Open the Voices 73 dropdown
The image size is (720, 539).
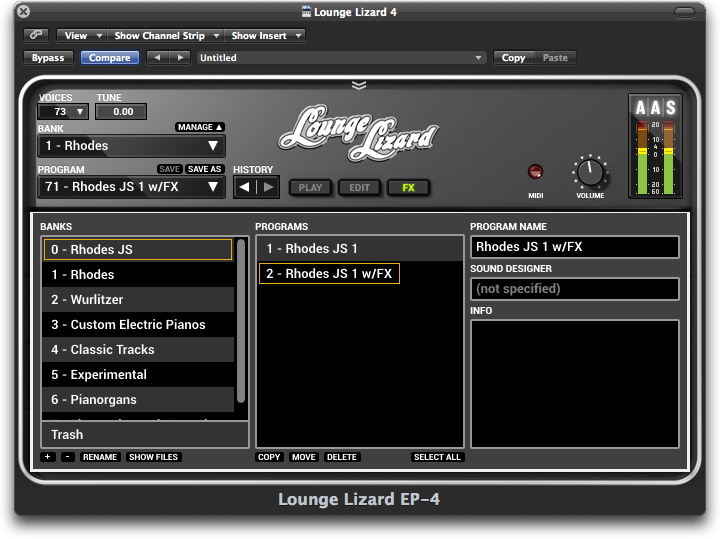point(63,112)
